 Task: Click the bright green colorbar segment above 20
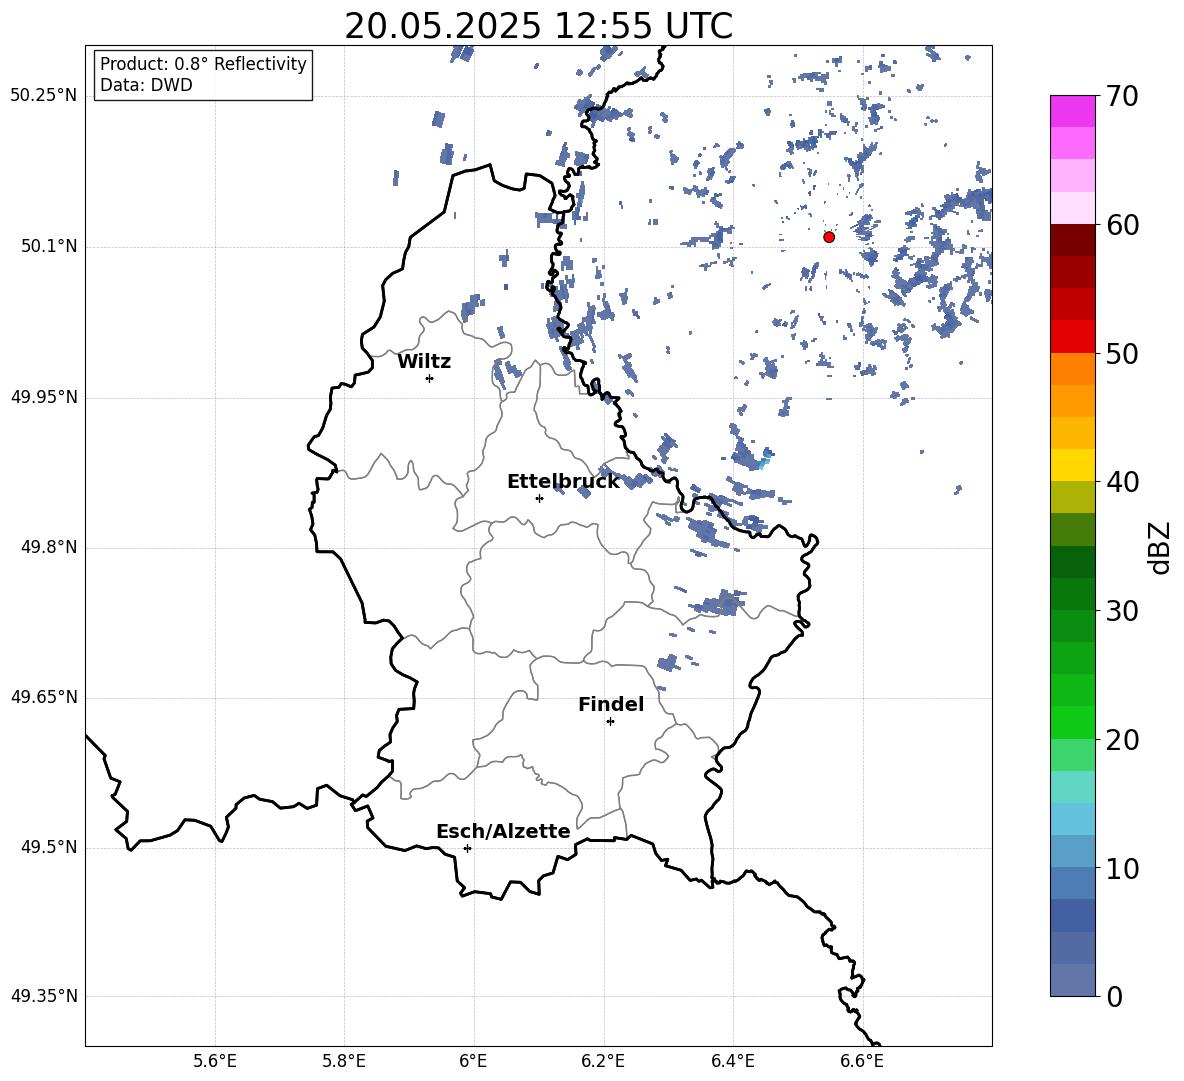[1073, 722]
